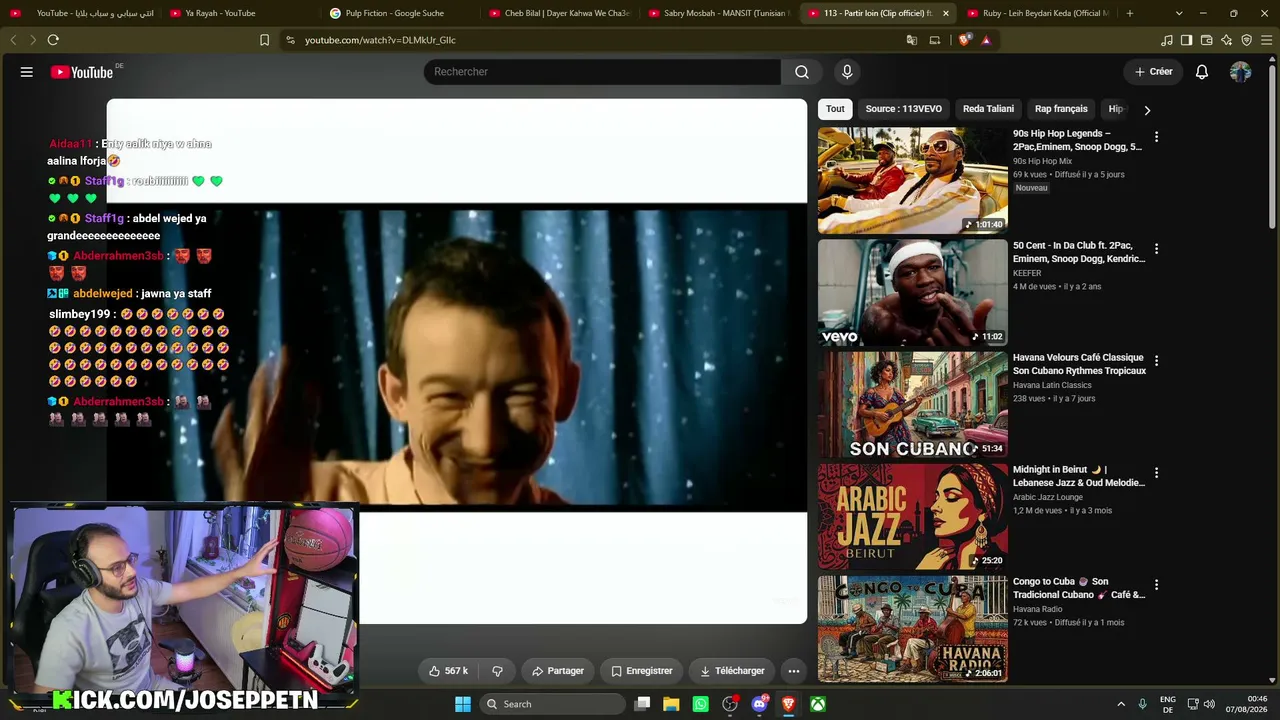Toggle the browser sidebar panel
Image resolution: width=1280 pixels, height=720 pixels.
pyautogui.click(x=1186, y=40)
